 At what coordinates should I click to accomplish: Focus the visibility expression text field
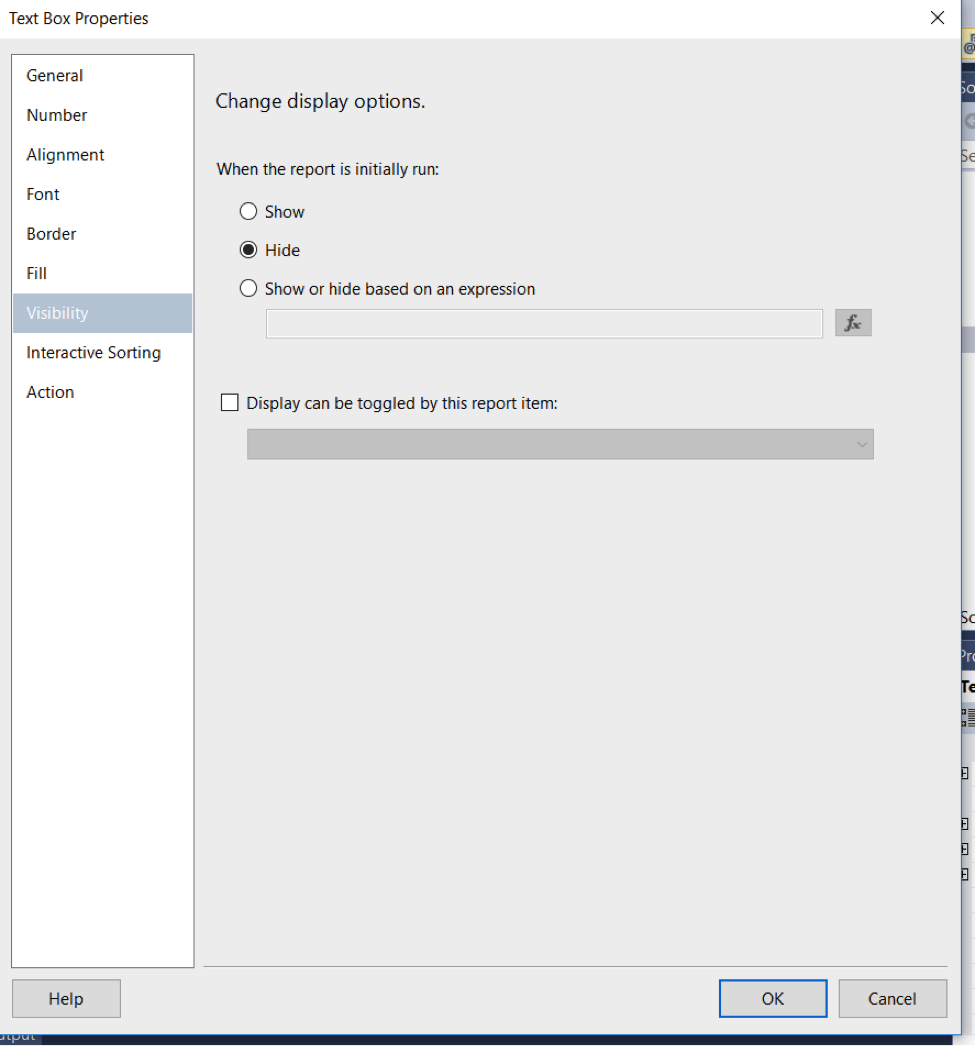click(x=544, y=324)
